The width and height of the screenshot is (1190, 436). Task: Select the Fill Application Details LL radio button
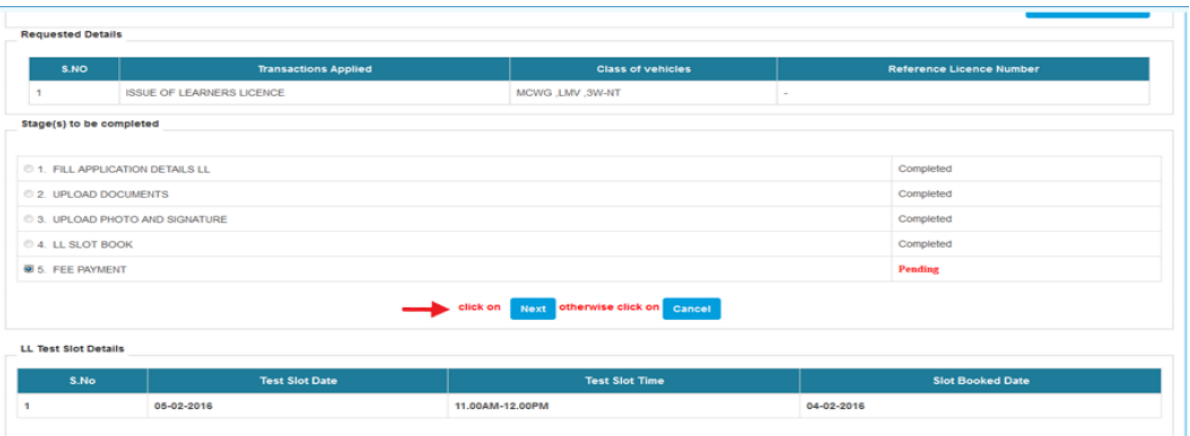pos(29,169)
